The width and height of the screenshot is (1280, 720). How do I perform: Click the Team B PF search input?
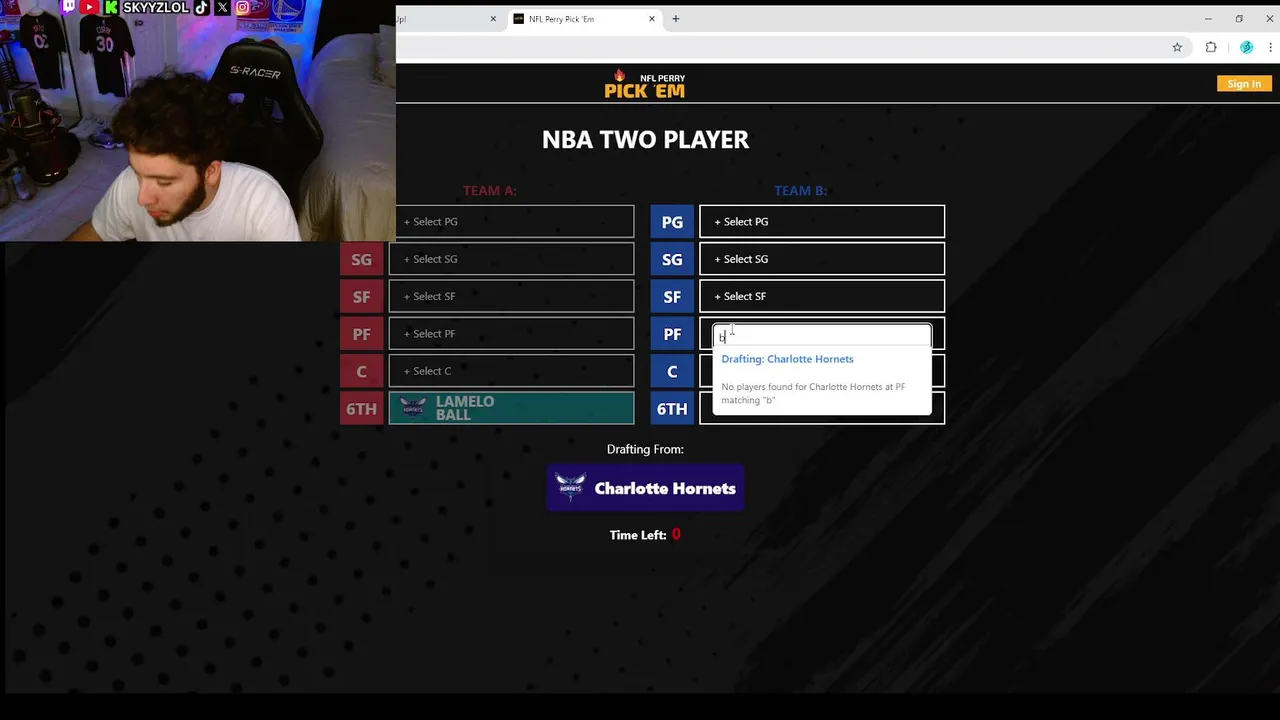point(822,336)
